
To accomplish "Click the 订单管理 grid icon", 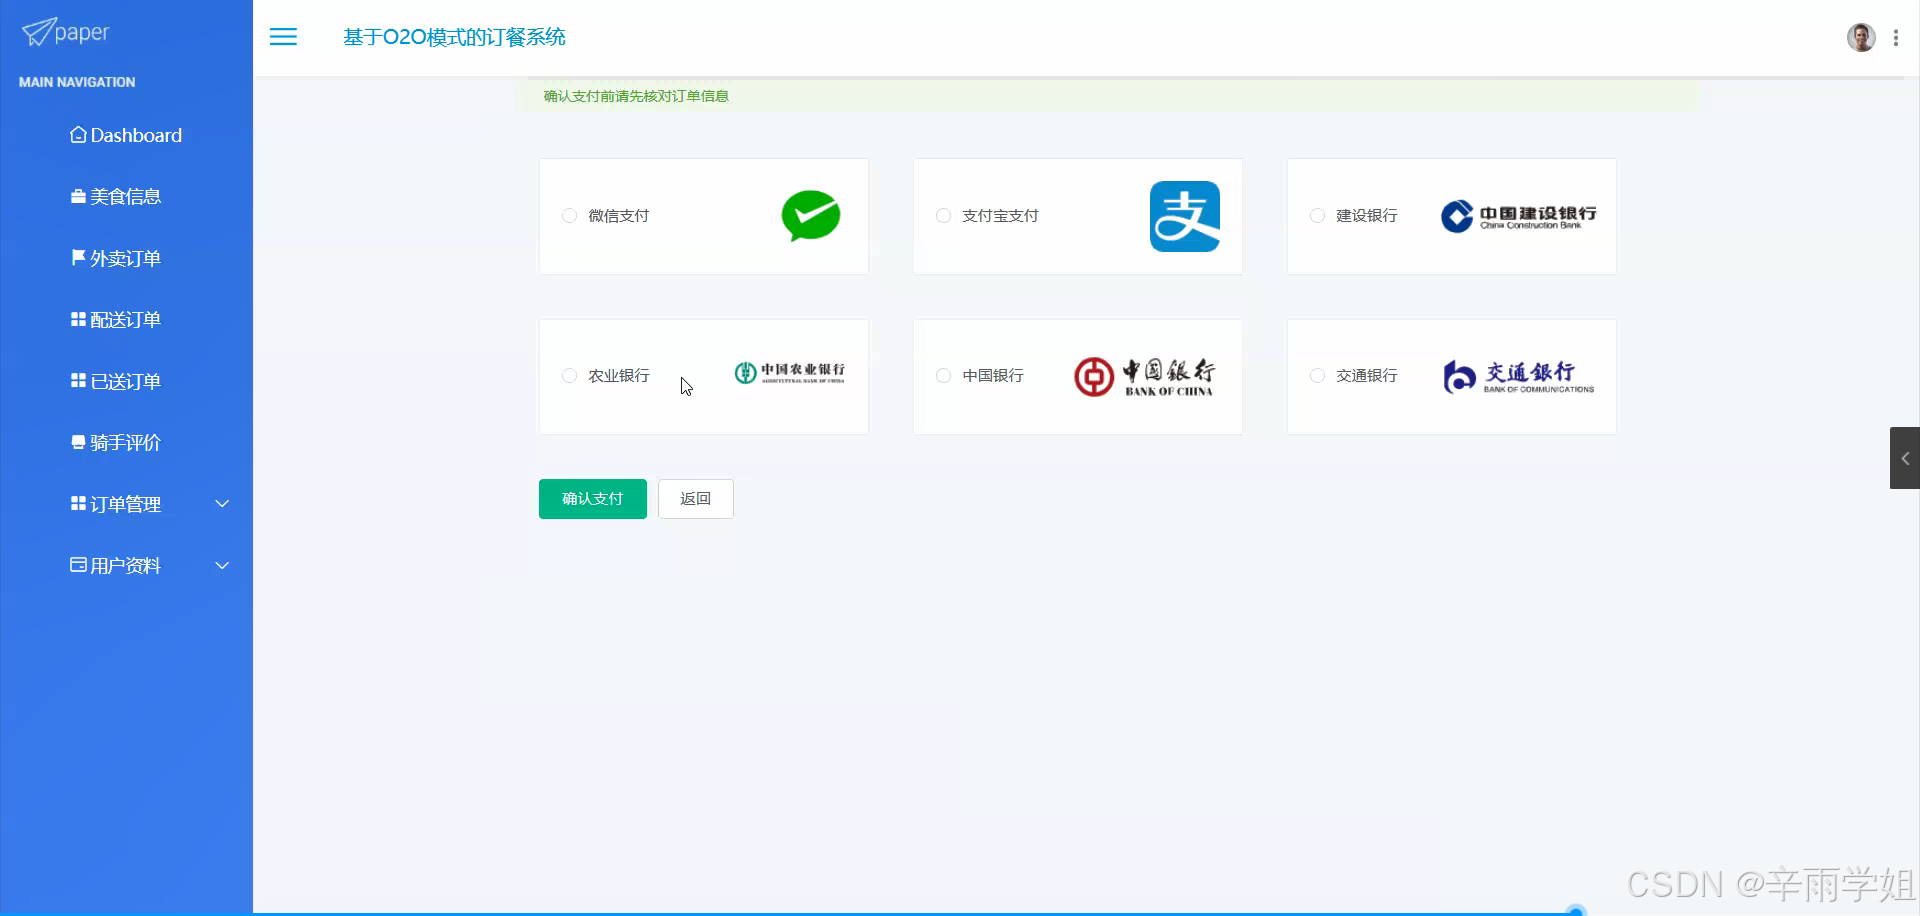I will coord(78,504).
